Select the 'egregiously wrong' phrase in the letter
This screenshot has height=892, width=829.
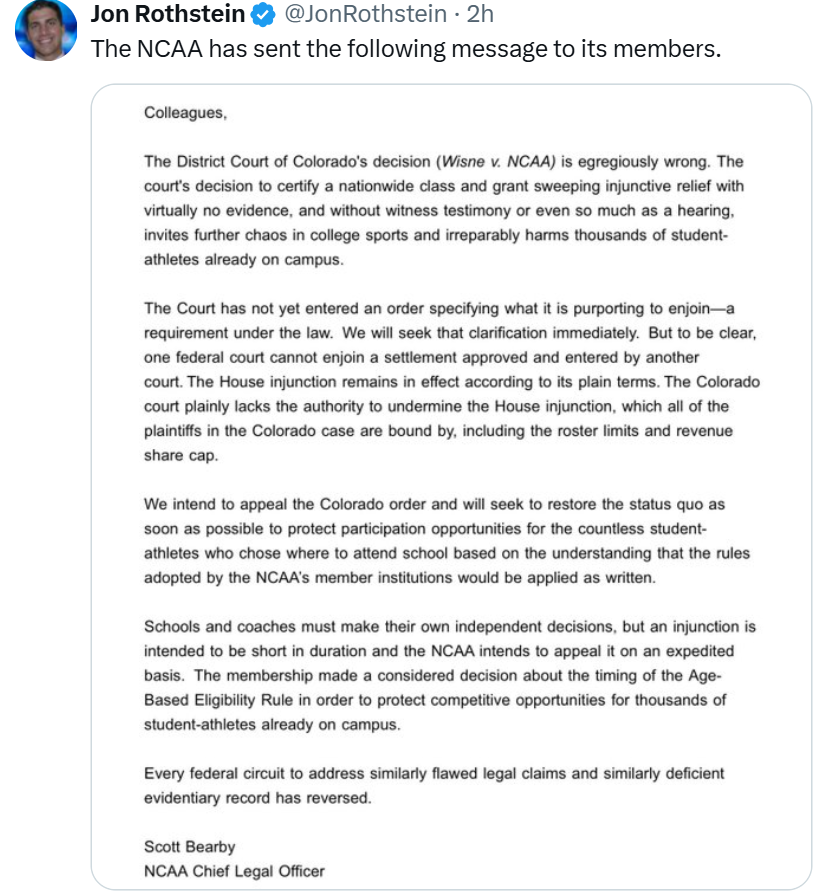pos(644,162)
